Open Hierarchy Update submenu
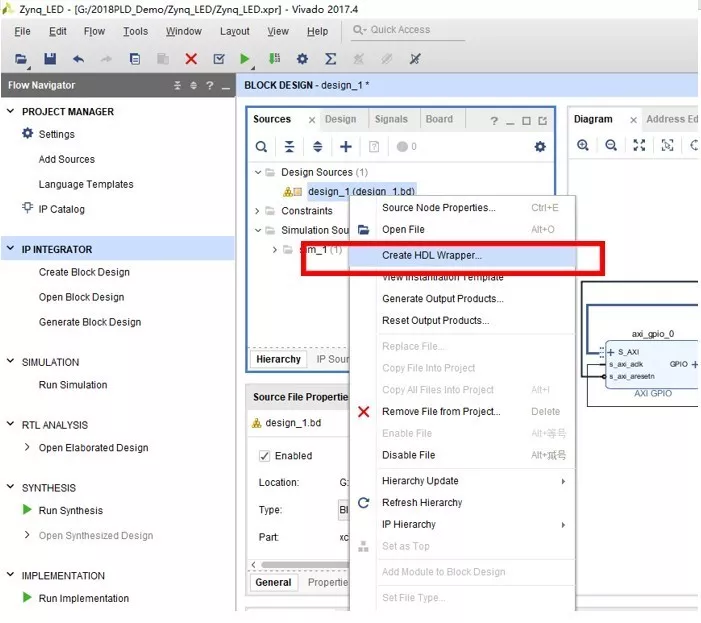This screenshot has width=701, height=623. click(462, 481)
